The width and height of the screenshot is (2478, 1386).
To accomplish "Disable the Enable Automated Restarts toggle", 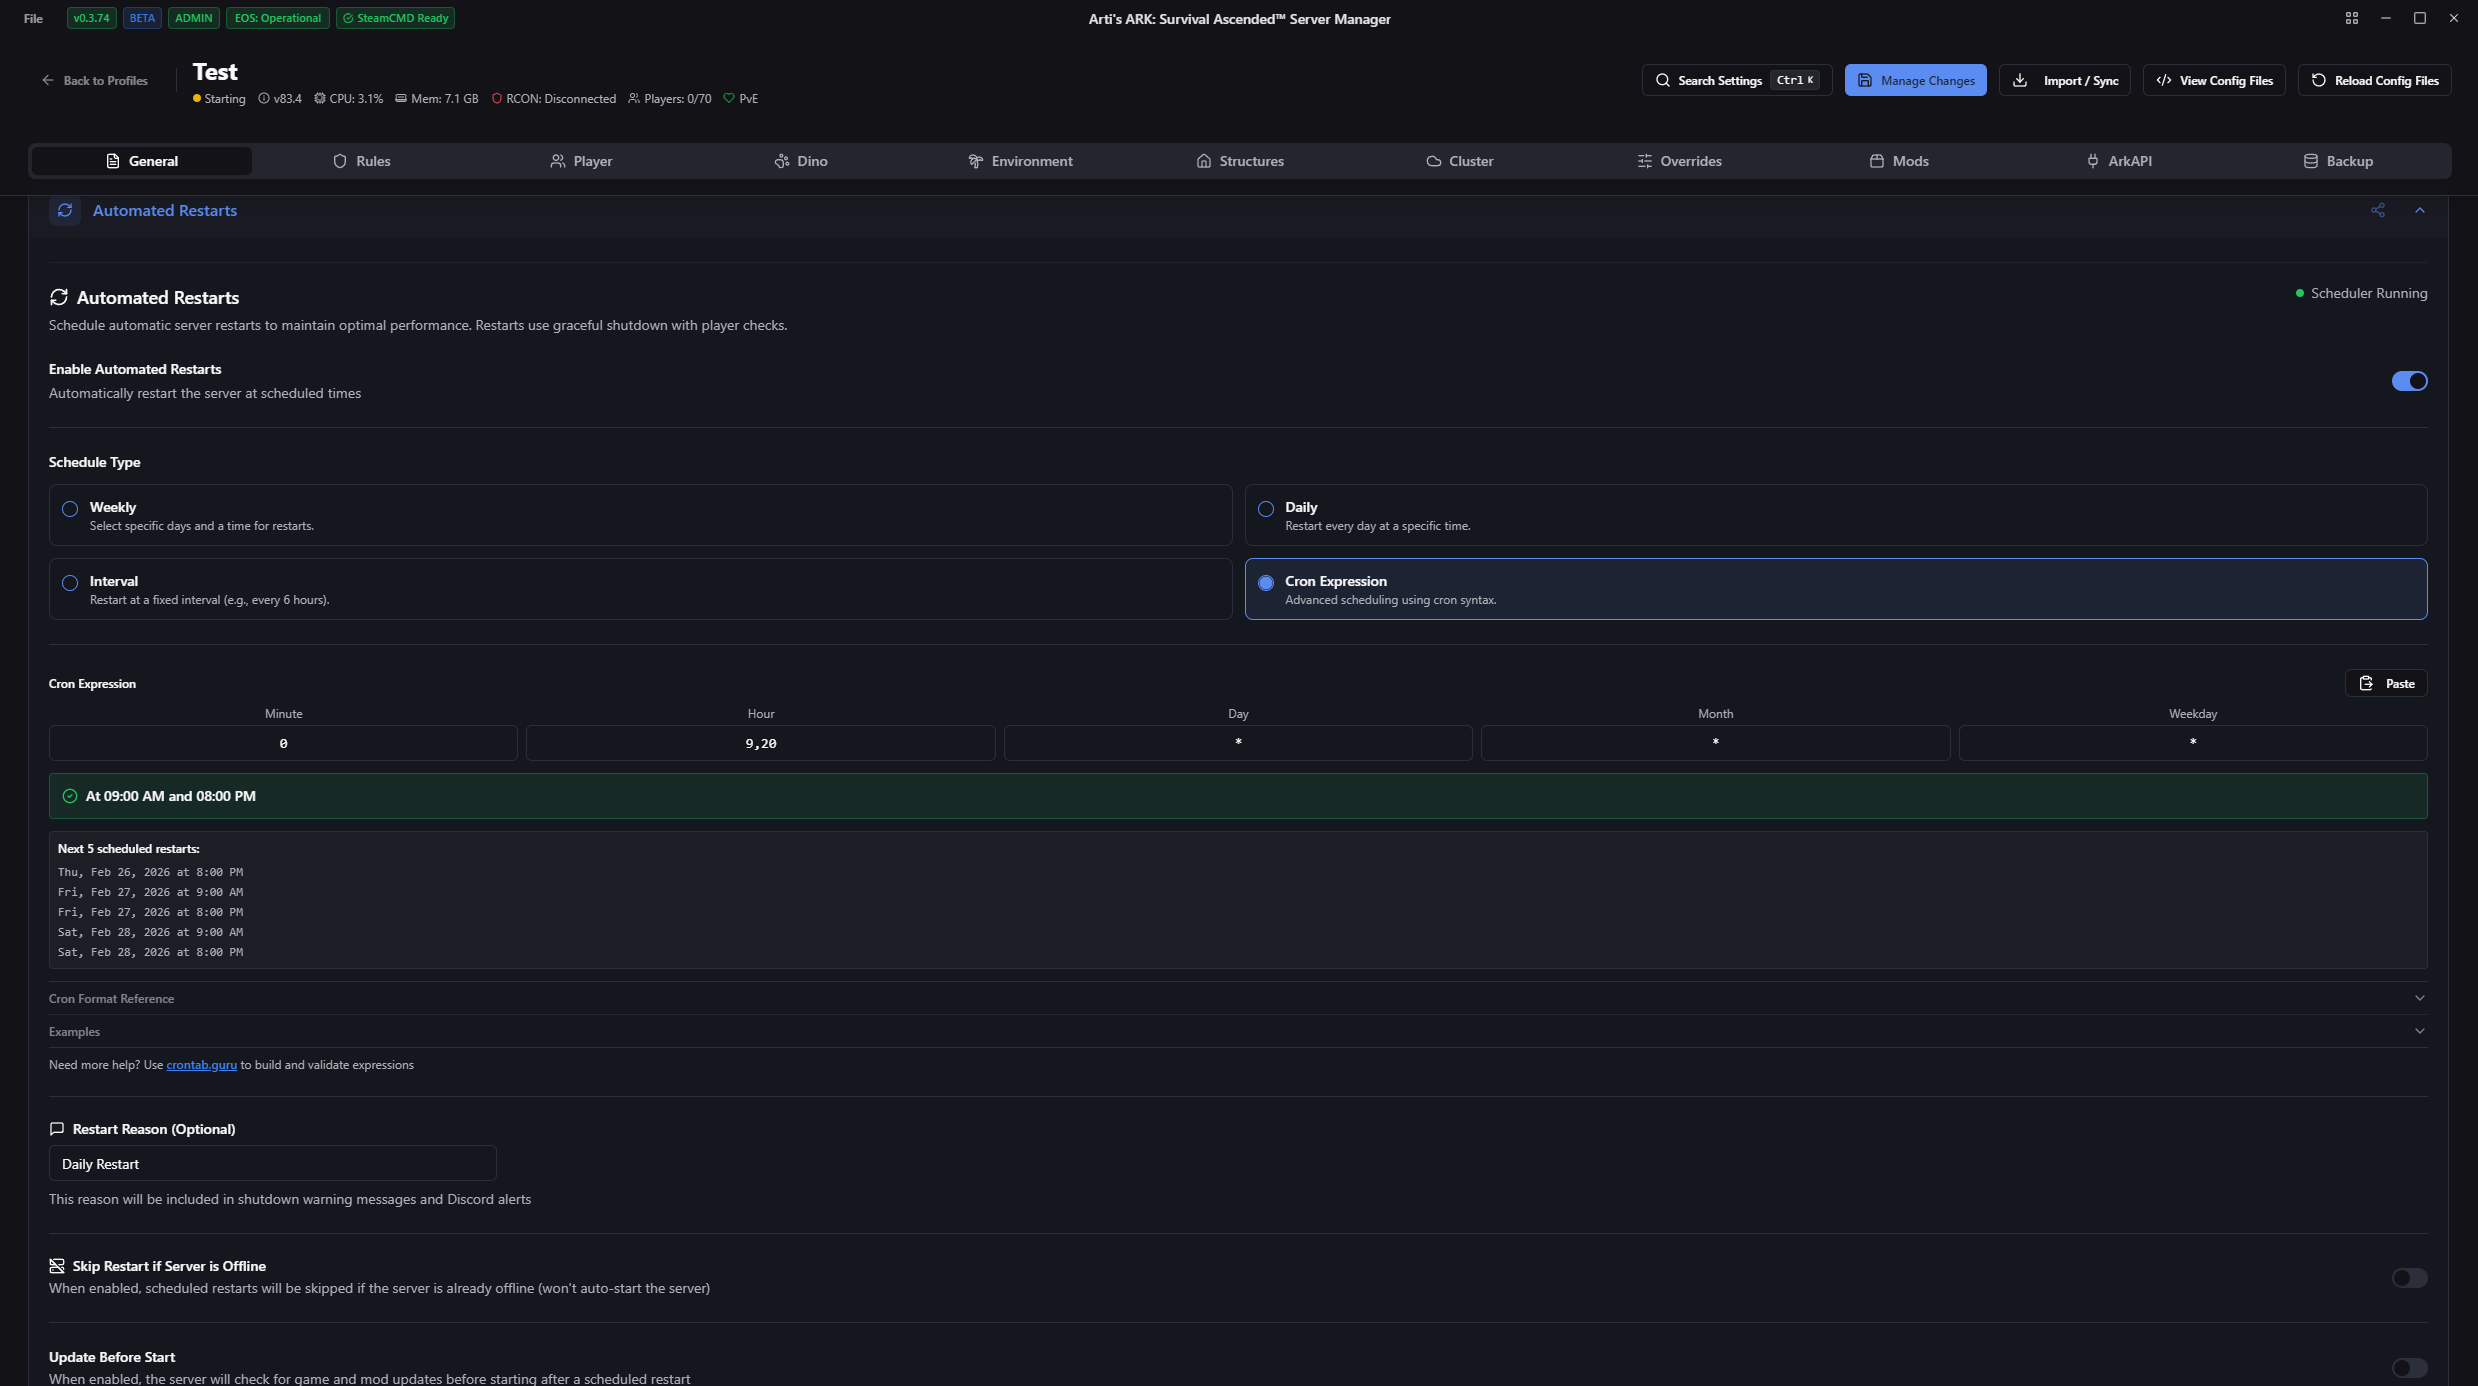I will [2408, 381].
